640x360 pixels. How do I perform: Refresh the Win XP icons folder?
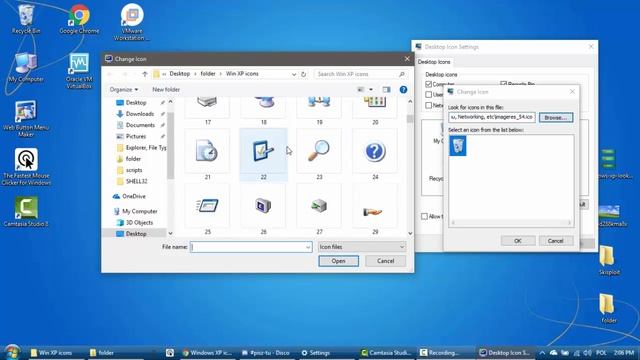point(304,74)
